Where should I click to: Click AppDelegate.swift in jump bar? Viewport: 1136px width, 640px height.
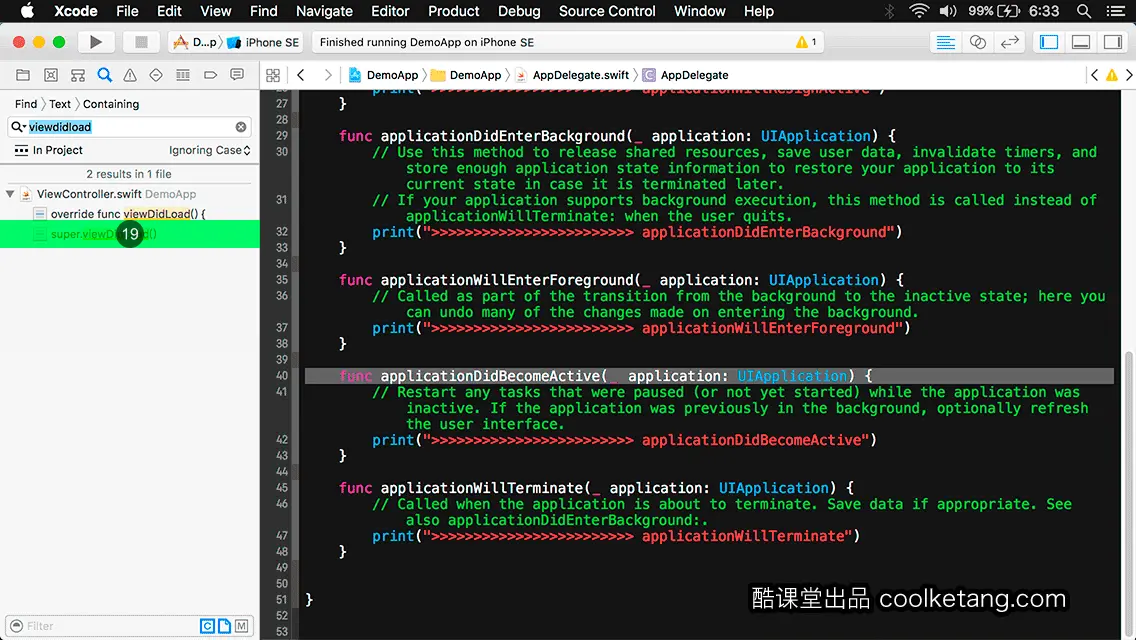tap(572, 75)
